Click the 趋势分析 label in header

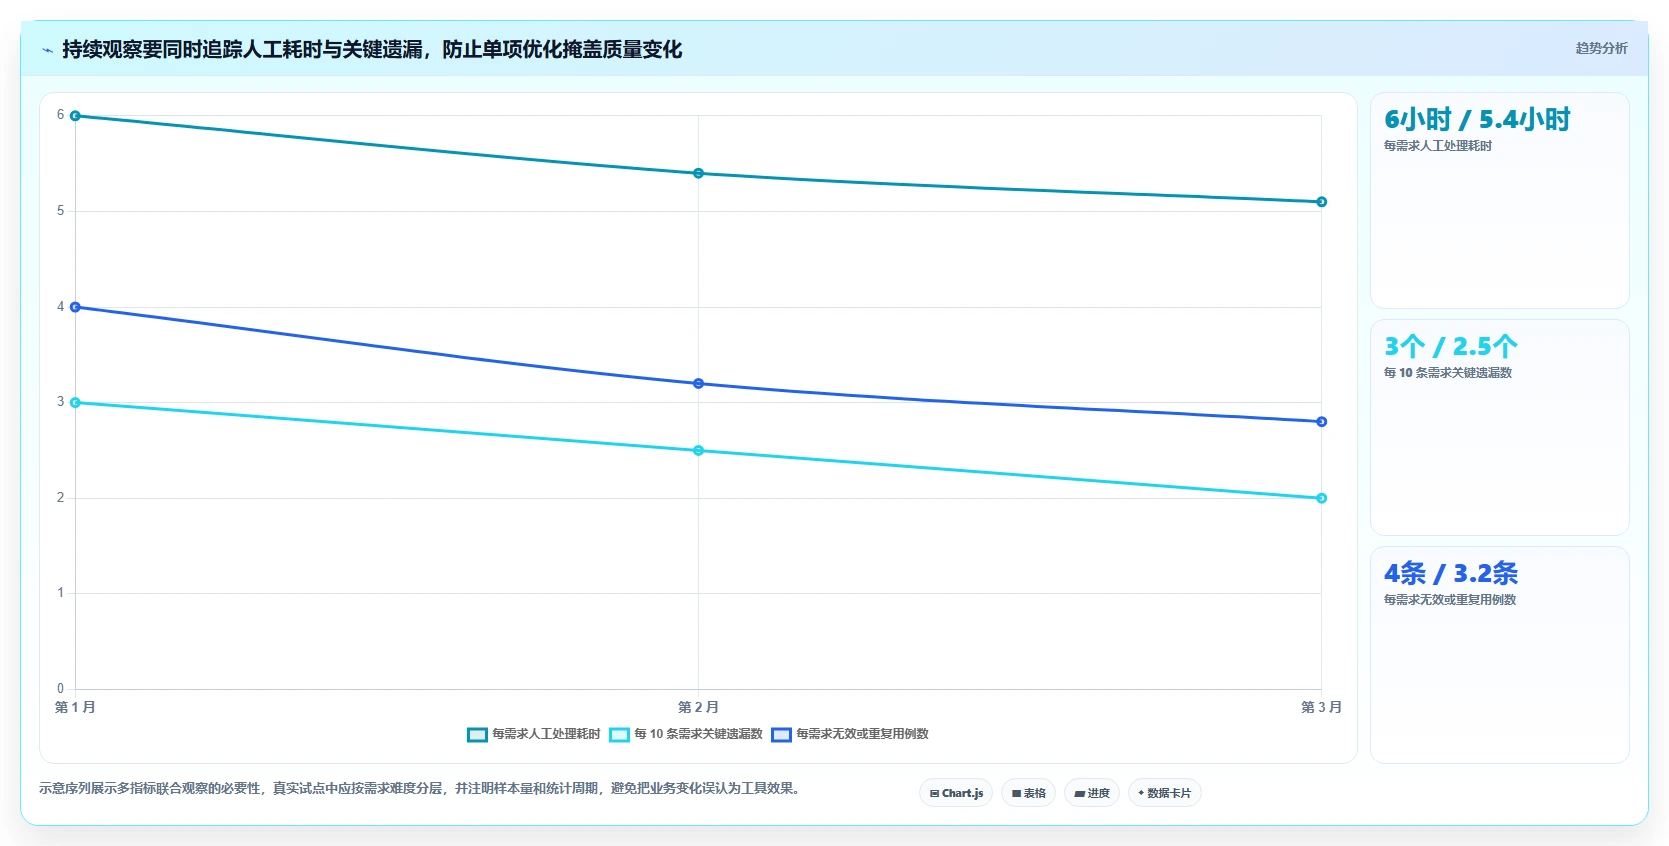(x=1601, y=48)
